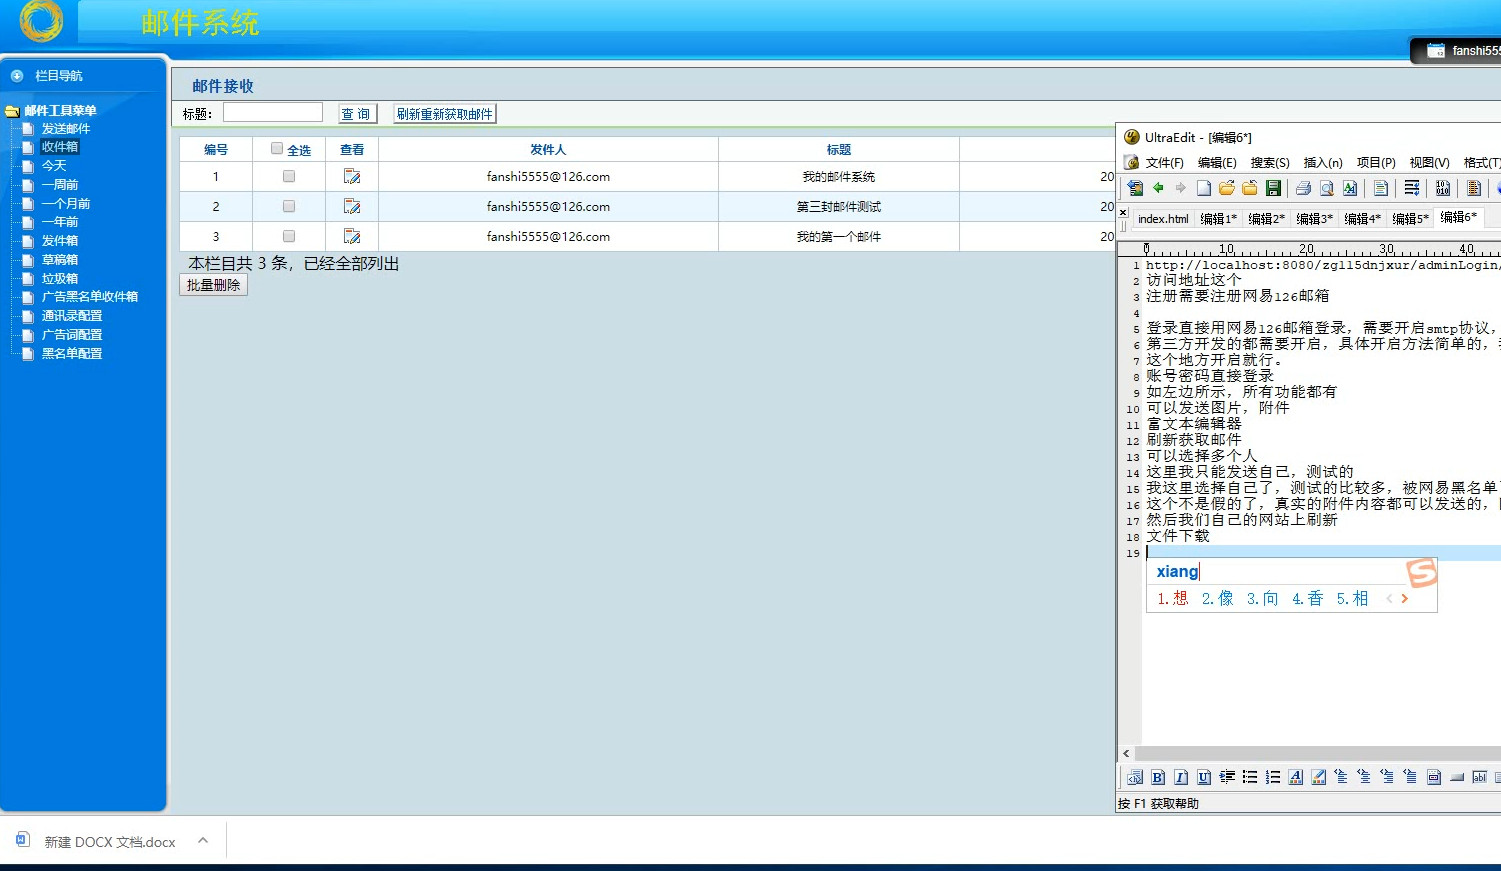Screen dimensions: 1501x871
Task: Click the font color A icon in HTML toolbar
Action: 1296,777
